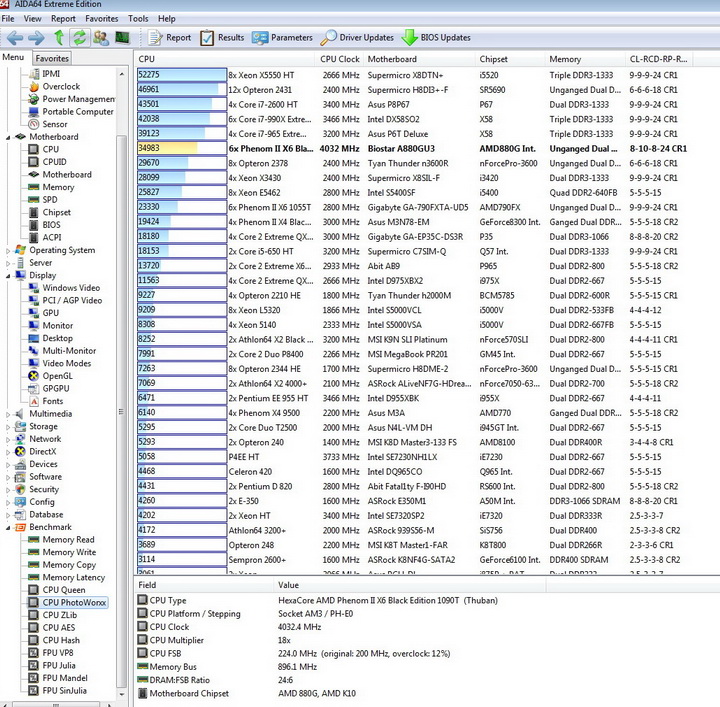Click the Chipset column header
Viewport: 720px width, 707px height.
click(510, 59)
